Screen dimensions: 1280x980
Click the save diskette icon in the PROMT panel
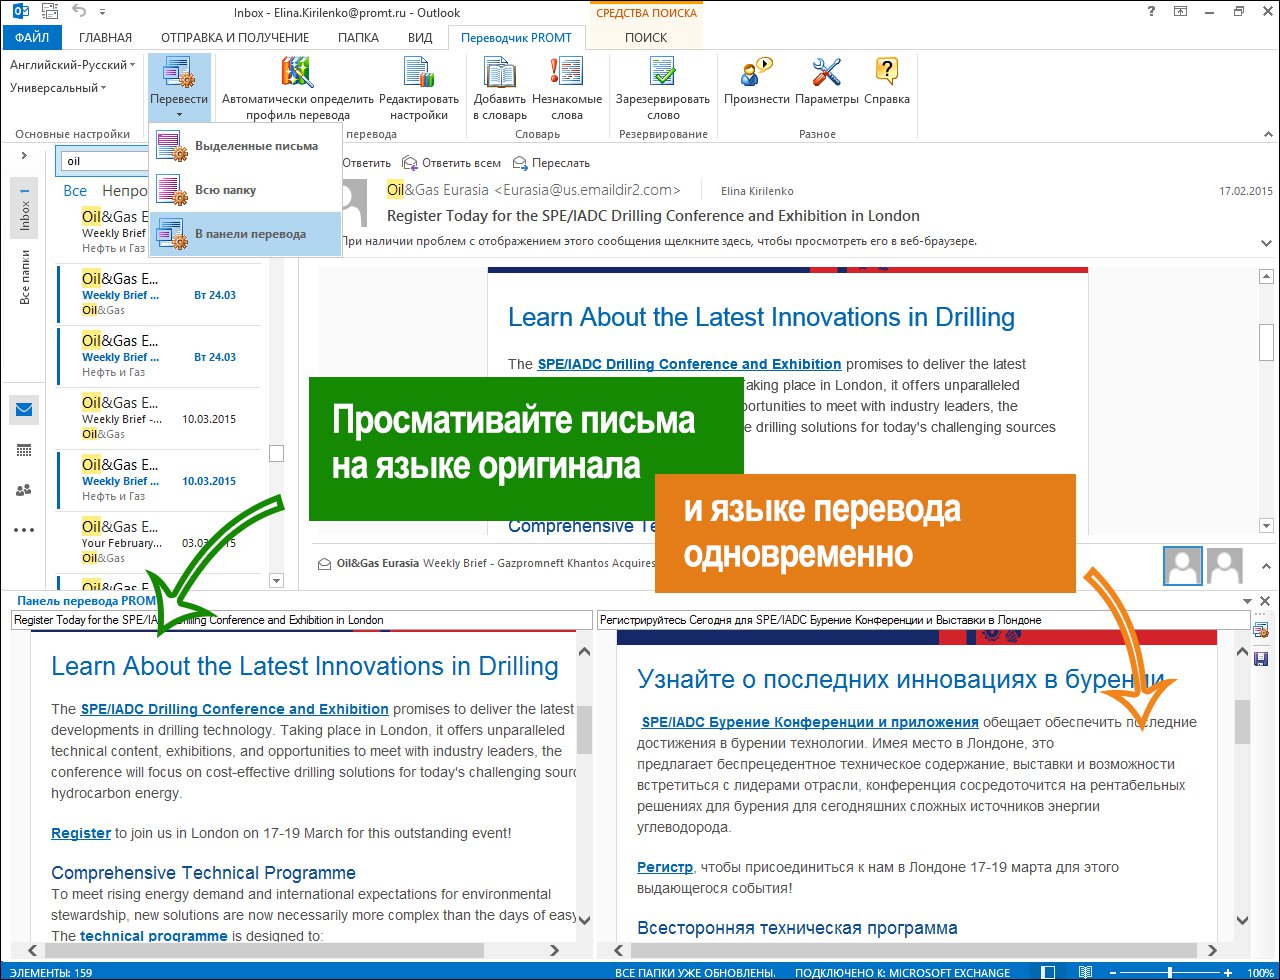point(1261,659)
